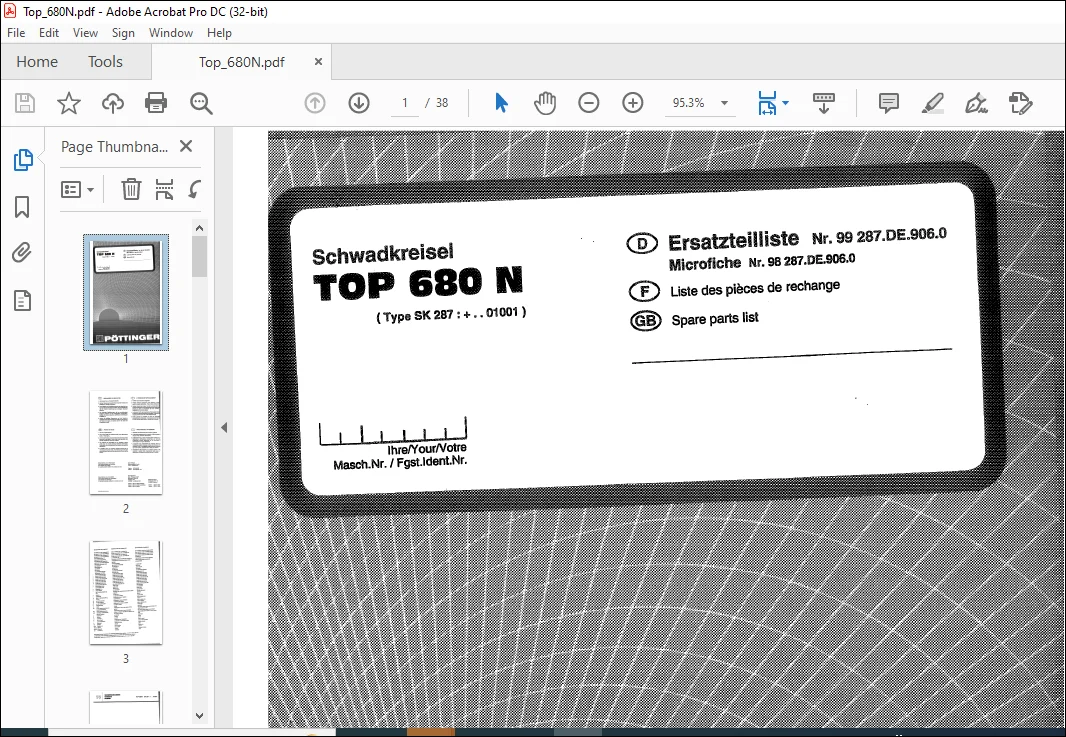Delete selected page with trash icon
Image resolution: width=1066 pixels, height=737 pixels.
tap(131, 189)
